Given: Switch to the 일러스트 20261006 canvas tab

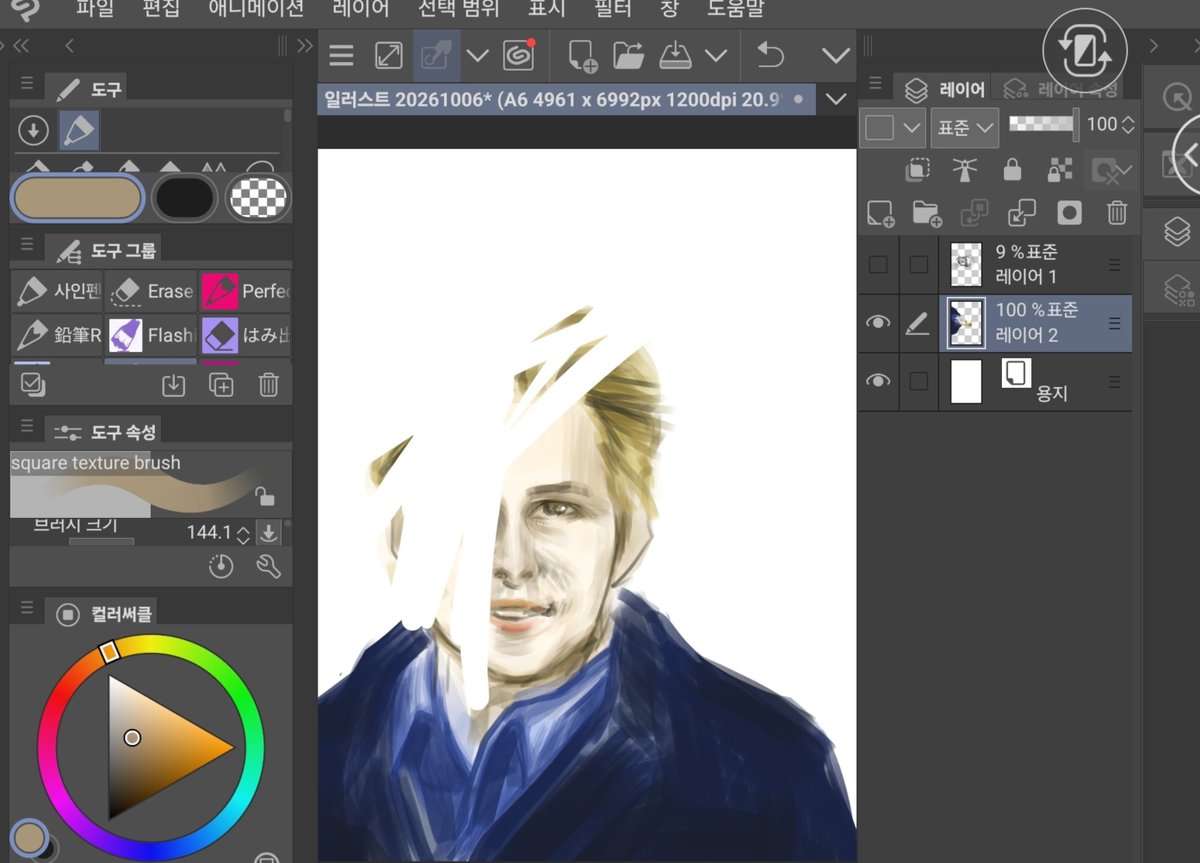Looking at the screenshot, I should pyautogui.click(x=566, y=100).
